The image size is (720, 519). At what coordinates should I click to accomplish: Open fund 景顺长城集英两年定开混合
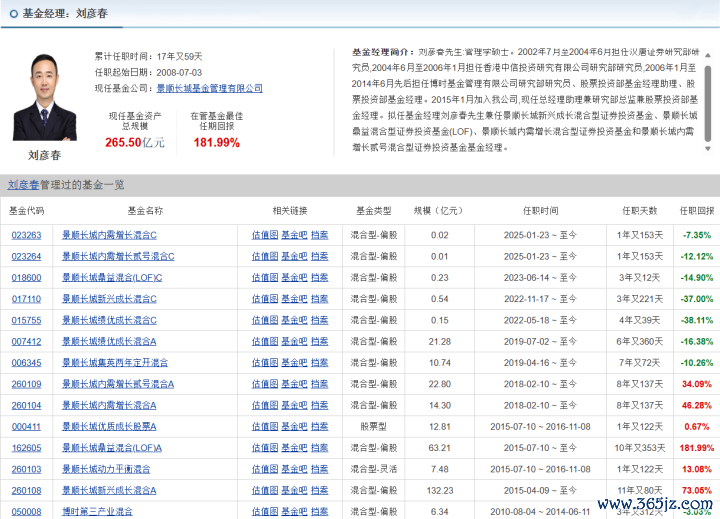[x=115, y=363]
